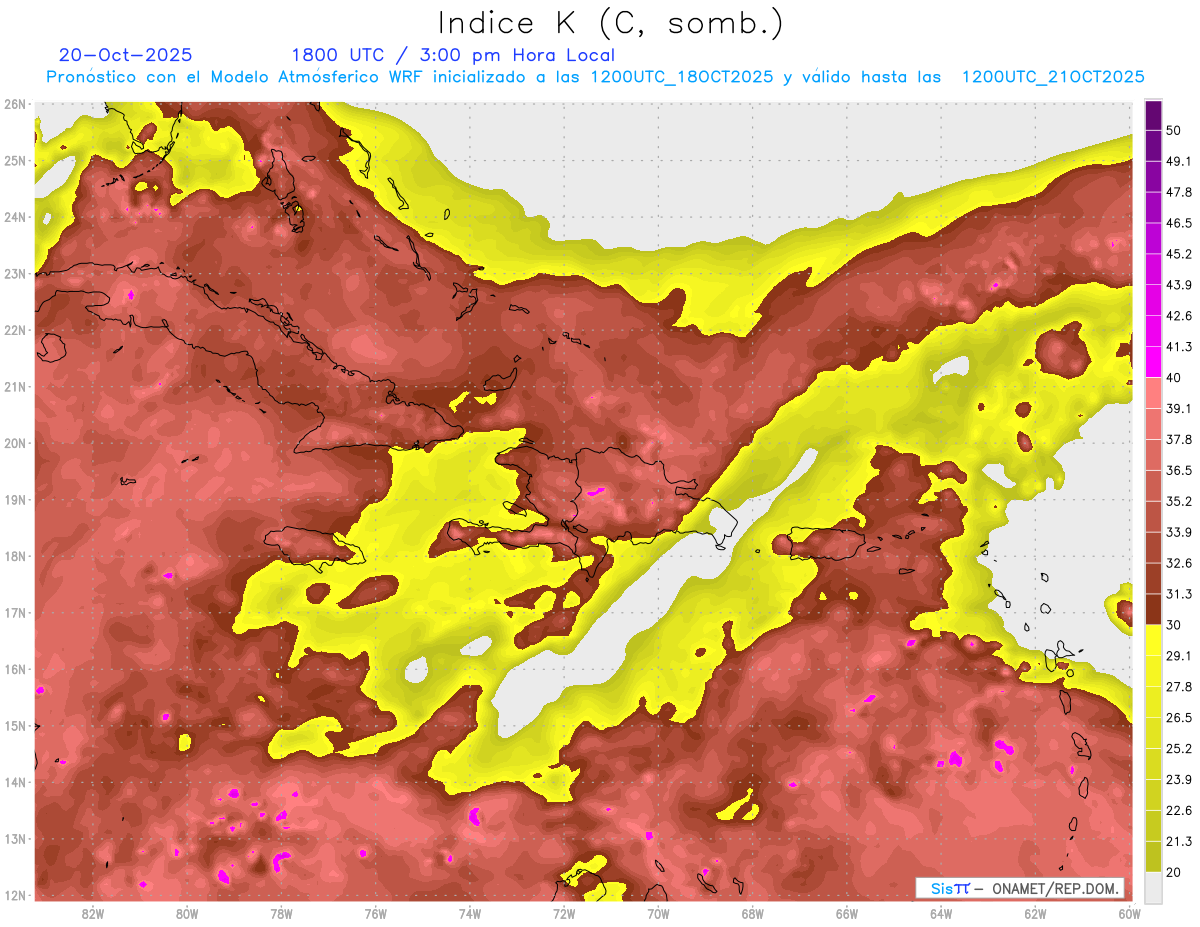Click the longitude axis label '82W'
Screen dimensions: 1200x927
(93, 914)
